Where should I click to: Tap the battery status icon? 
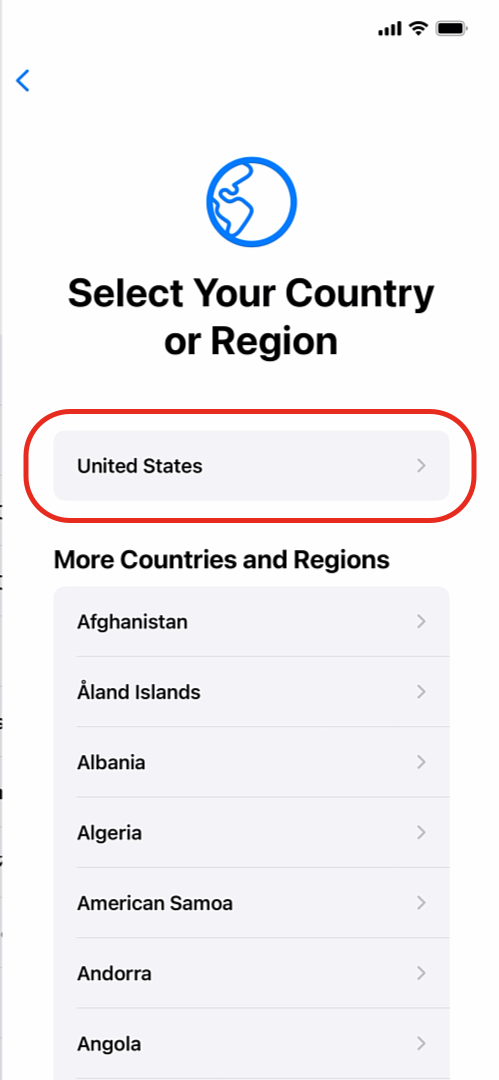452,28
